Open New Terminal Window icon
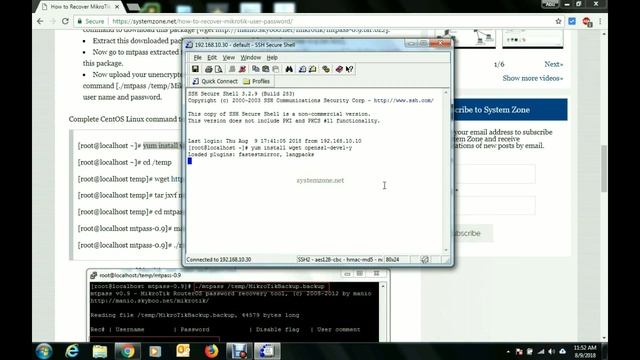Viewport: 640px width, 360px height. (x=302, y=69)
